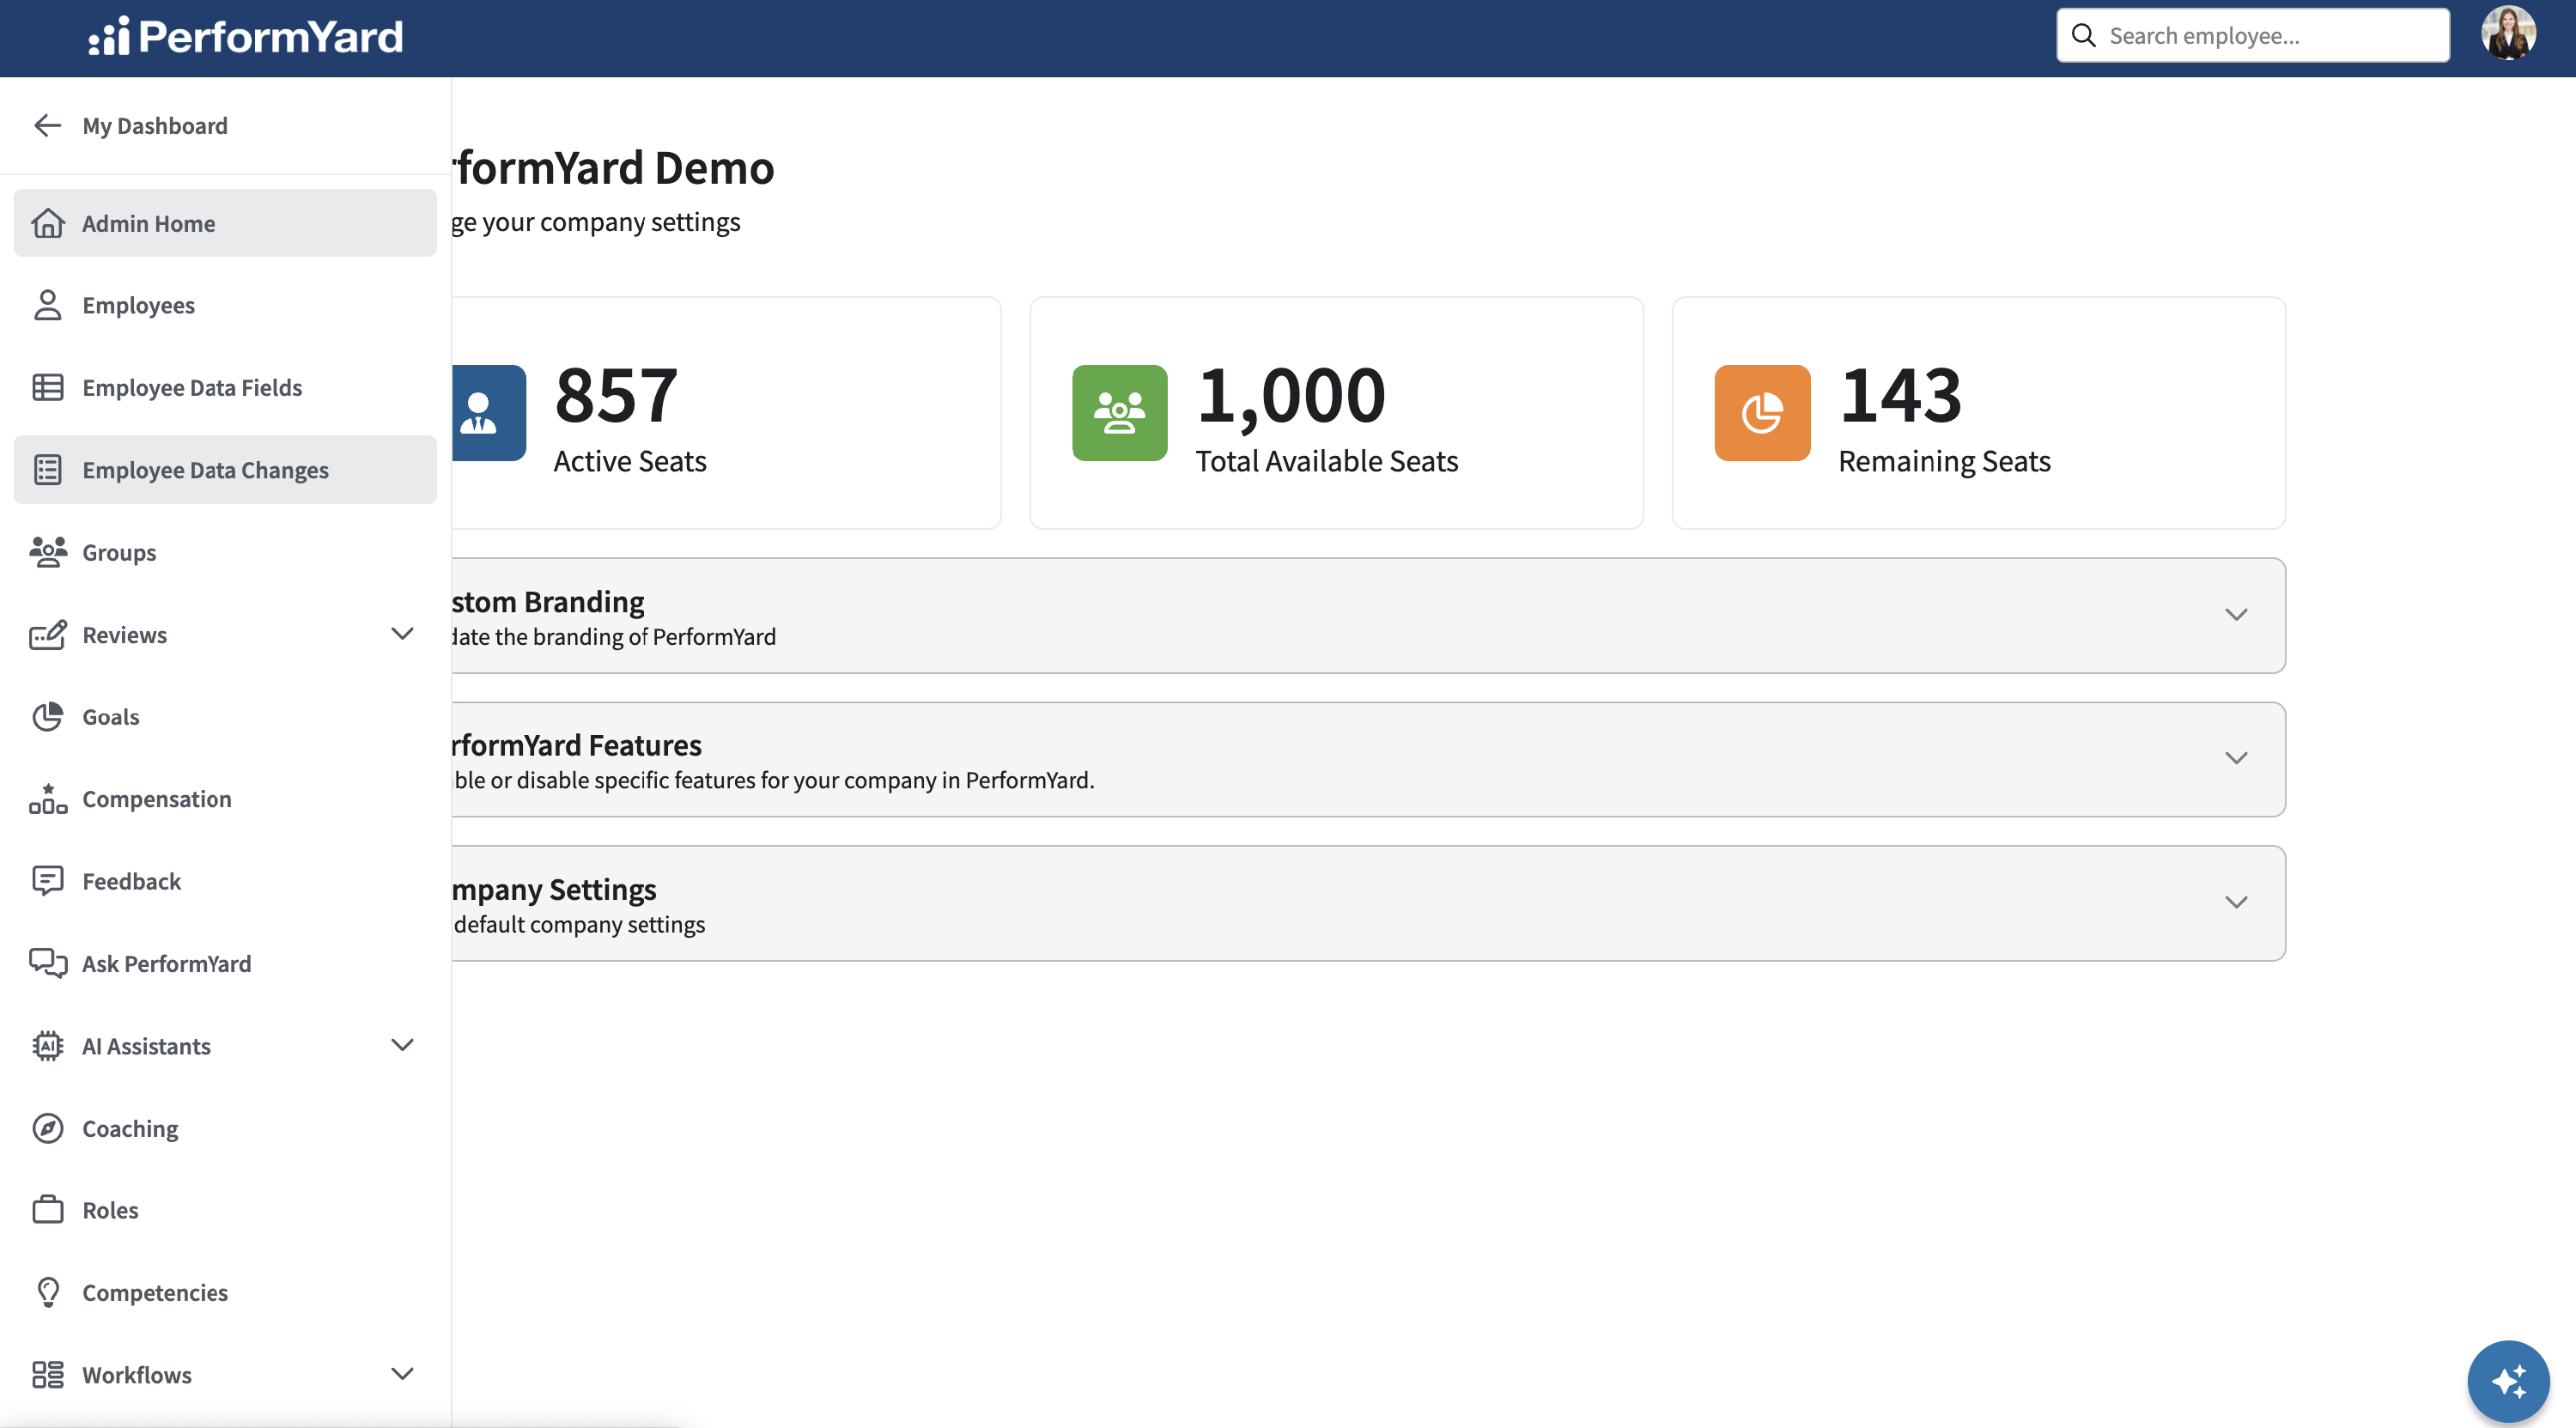Open the Employees page
Screen dimensions: 2576x1428
[x=225, y=305]
